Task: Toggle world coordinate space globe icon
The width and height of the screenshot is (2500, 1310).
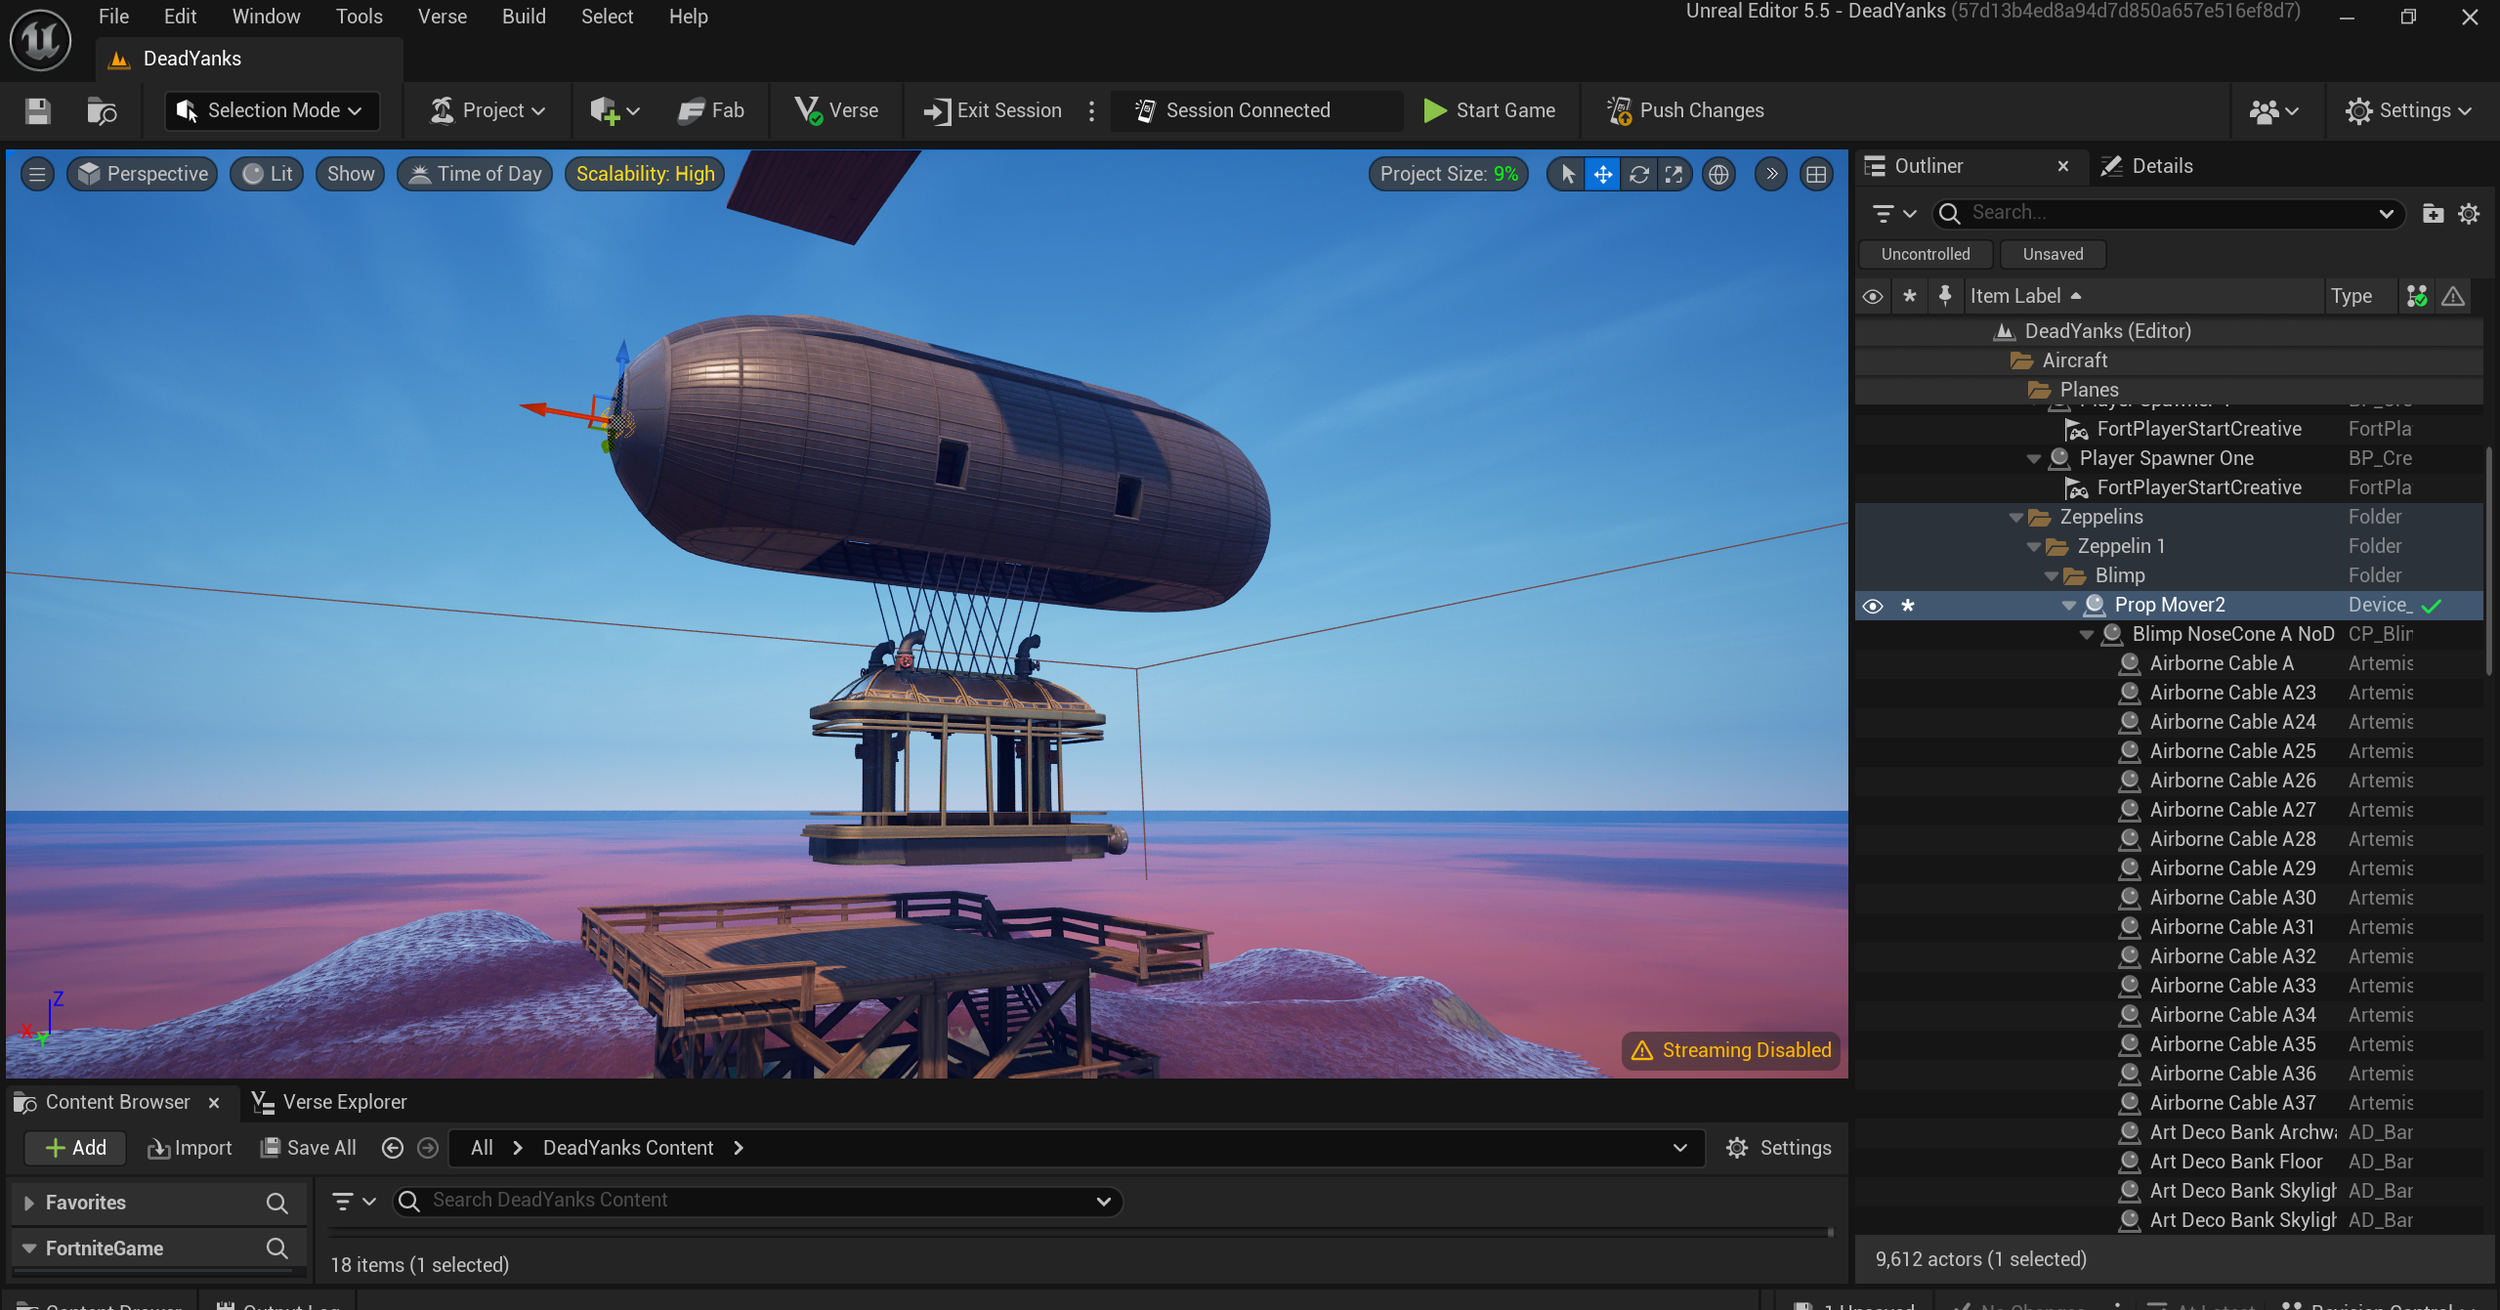Action: point(1718,175)
